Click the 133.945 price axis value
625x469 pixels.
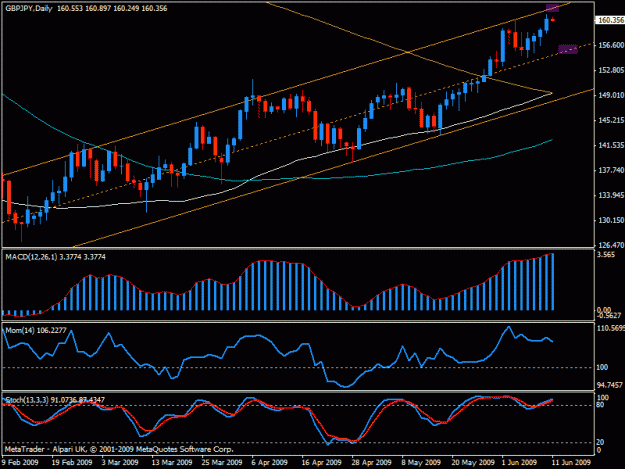[611, 195]
